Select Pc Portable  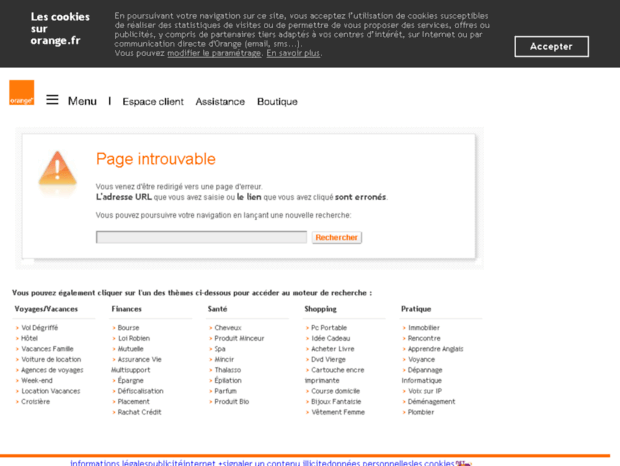click(x=329, y=328)
